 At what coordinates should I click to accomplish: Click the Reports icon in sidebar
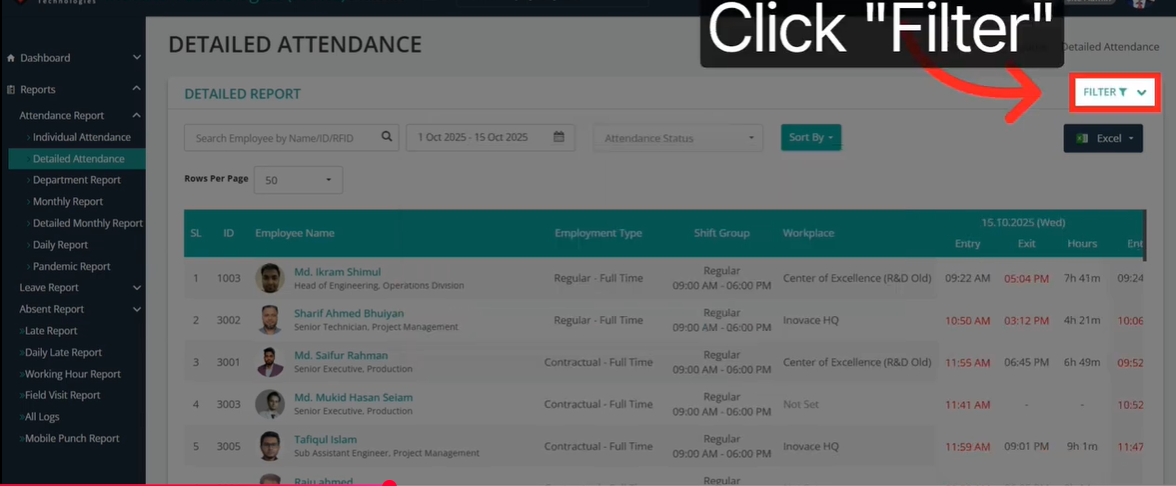(11, 90)
